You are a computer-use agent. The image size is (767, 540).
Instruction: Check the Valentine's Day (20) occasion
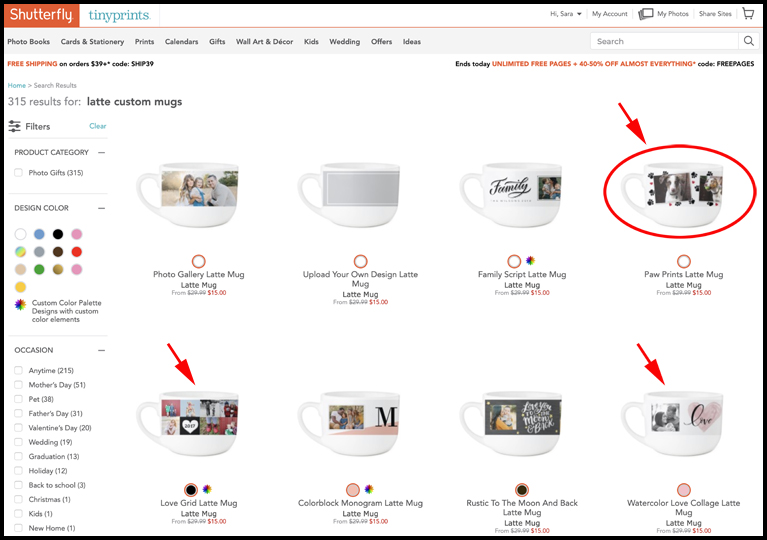click(x=19, y=428)
